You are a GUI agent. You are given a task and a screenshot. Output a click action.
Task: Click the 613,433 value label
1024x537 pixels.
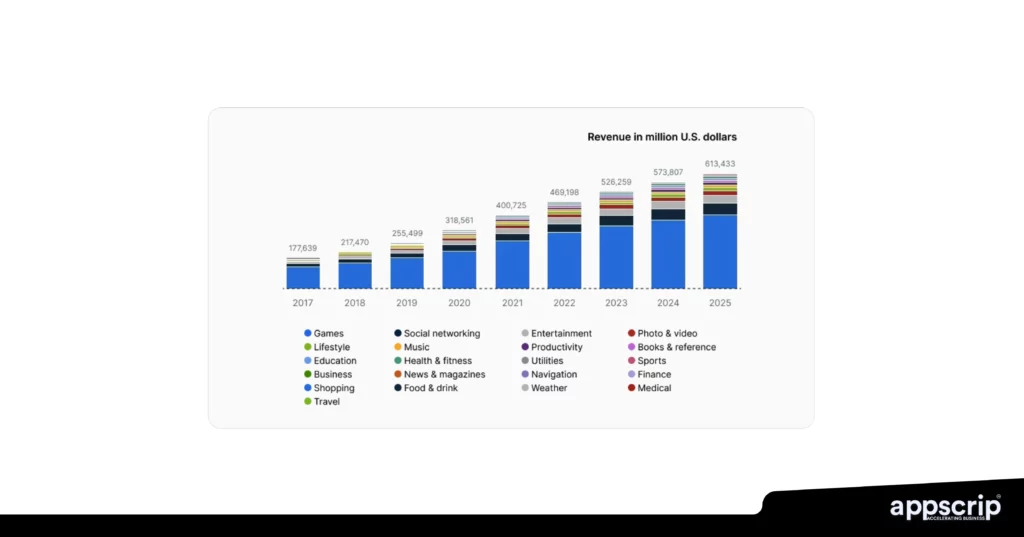pyautogui.click(x=720, y=164)
